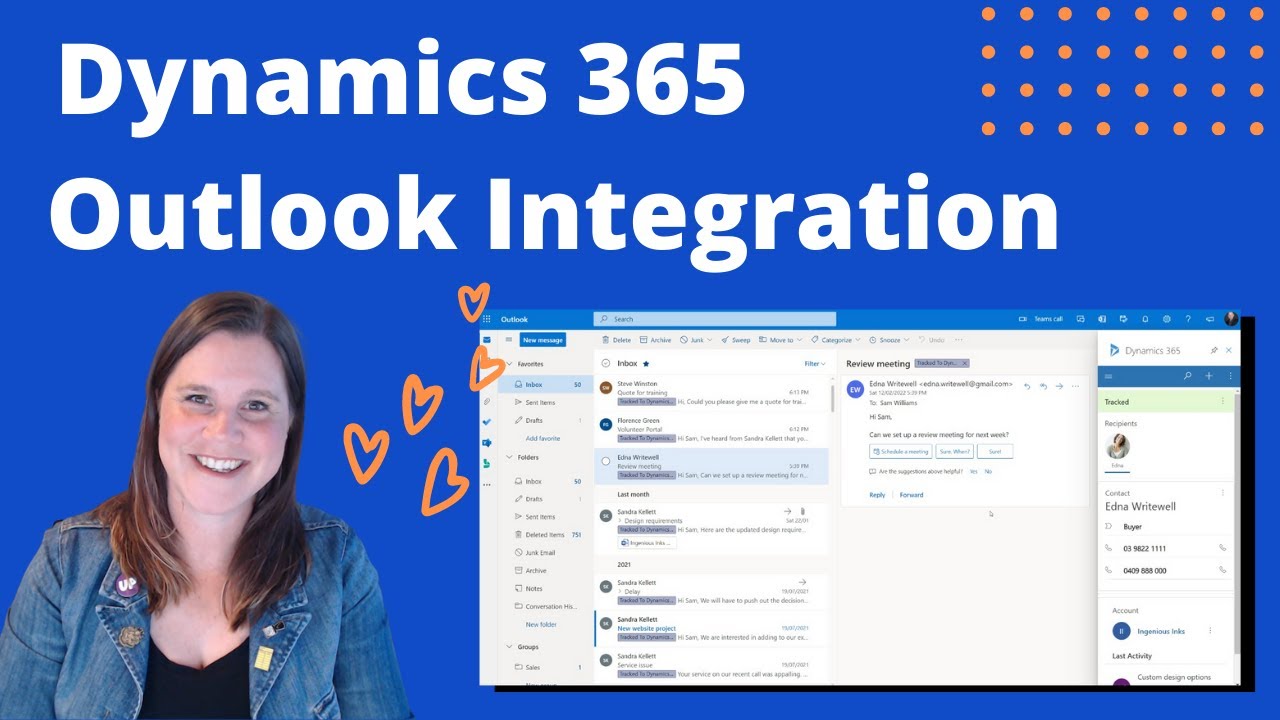
Task: Call 0409 888 000 phone icon
Action: (x=1222, y=570)
